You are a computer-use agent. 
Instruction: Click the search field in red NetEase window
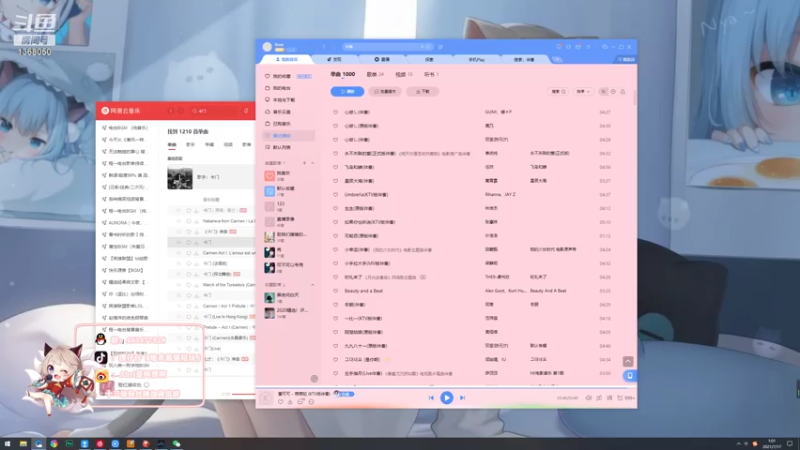(x=213, y=111)
